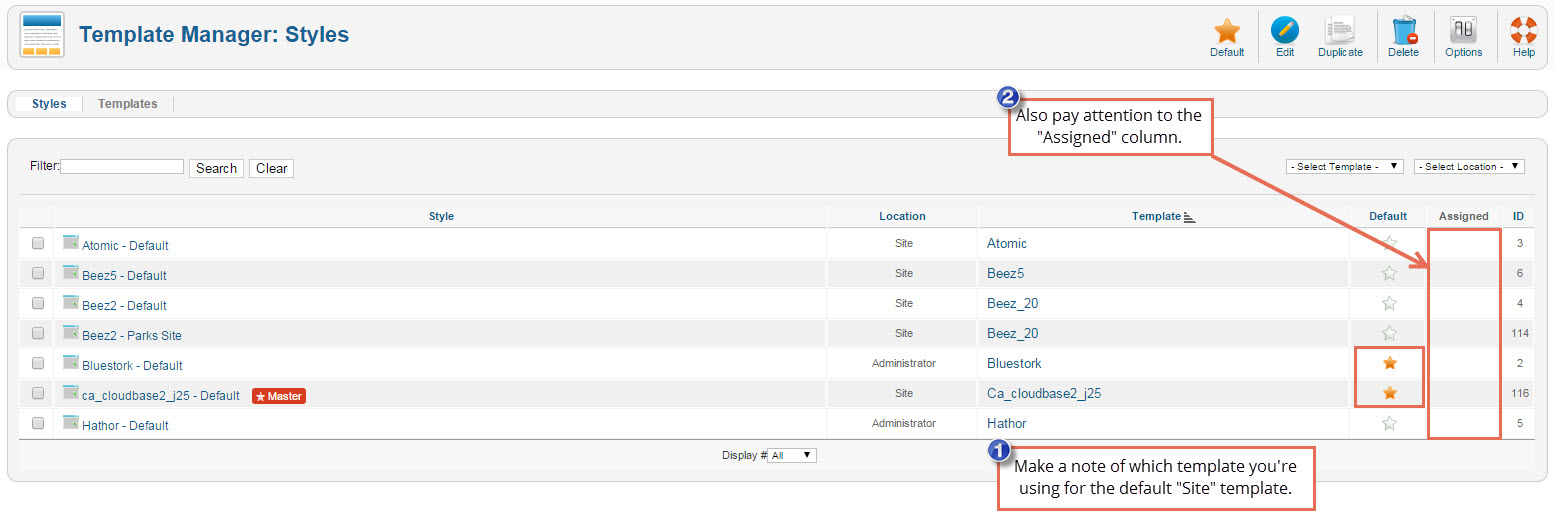Click into the Filter text field
The image size is (1554, 523).
(122, 166)
